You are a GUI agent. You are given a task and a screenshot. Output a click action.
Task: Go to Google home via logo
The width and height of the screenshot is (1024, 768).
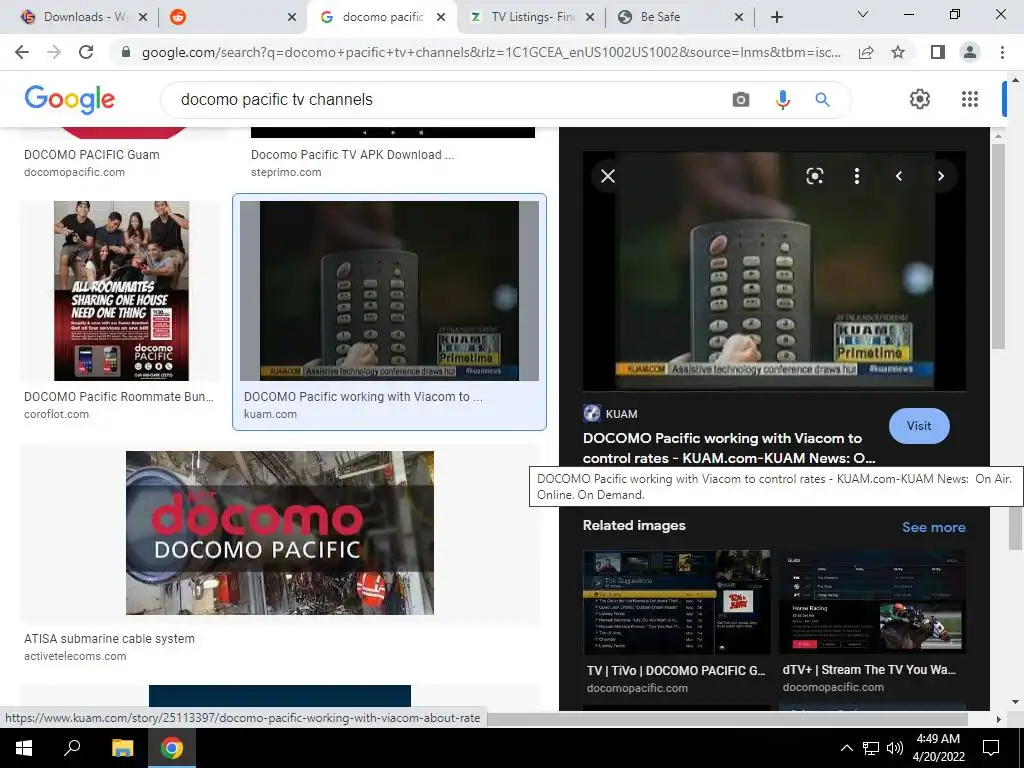pos(69,99)
